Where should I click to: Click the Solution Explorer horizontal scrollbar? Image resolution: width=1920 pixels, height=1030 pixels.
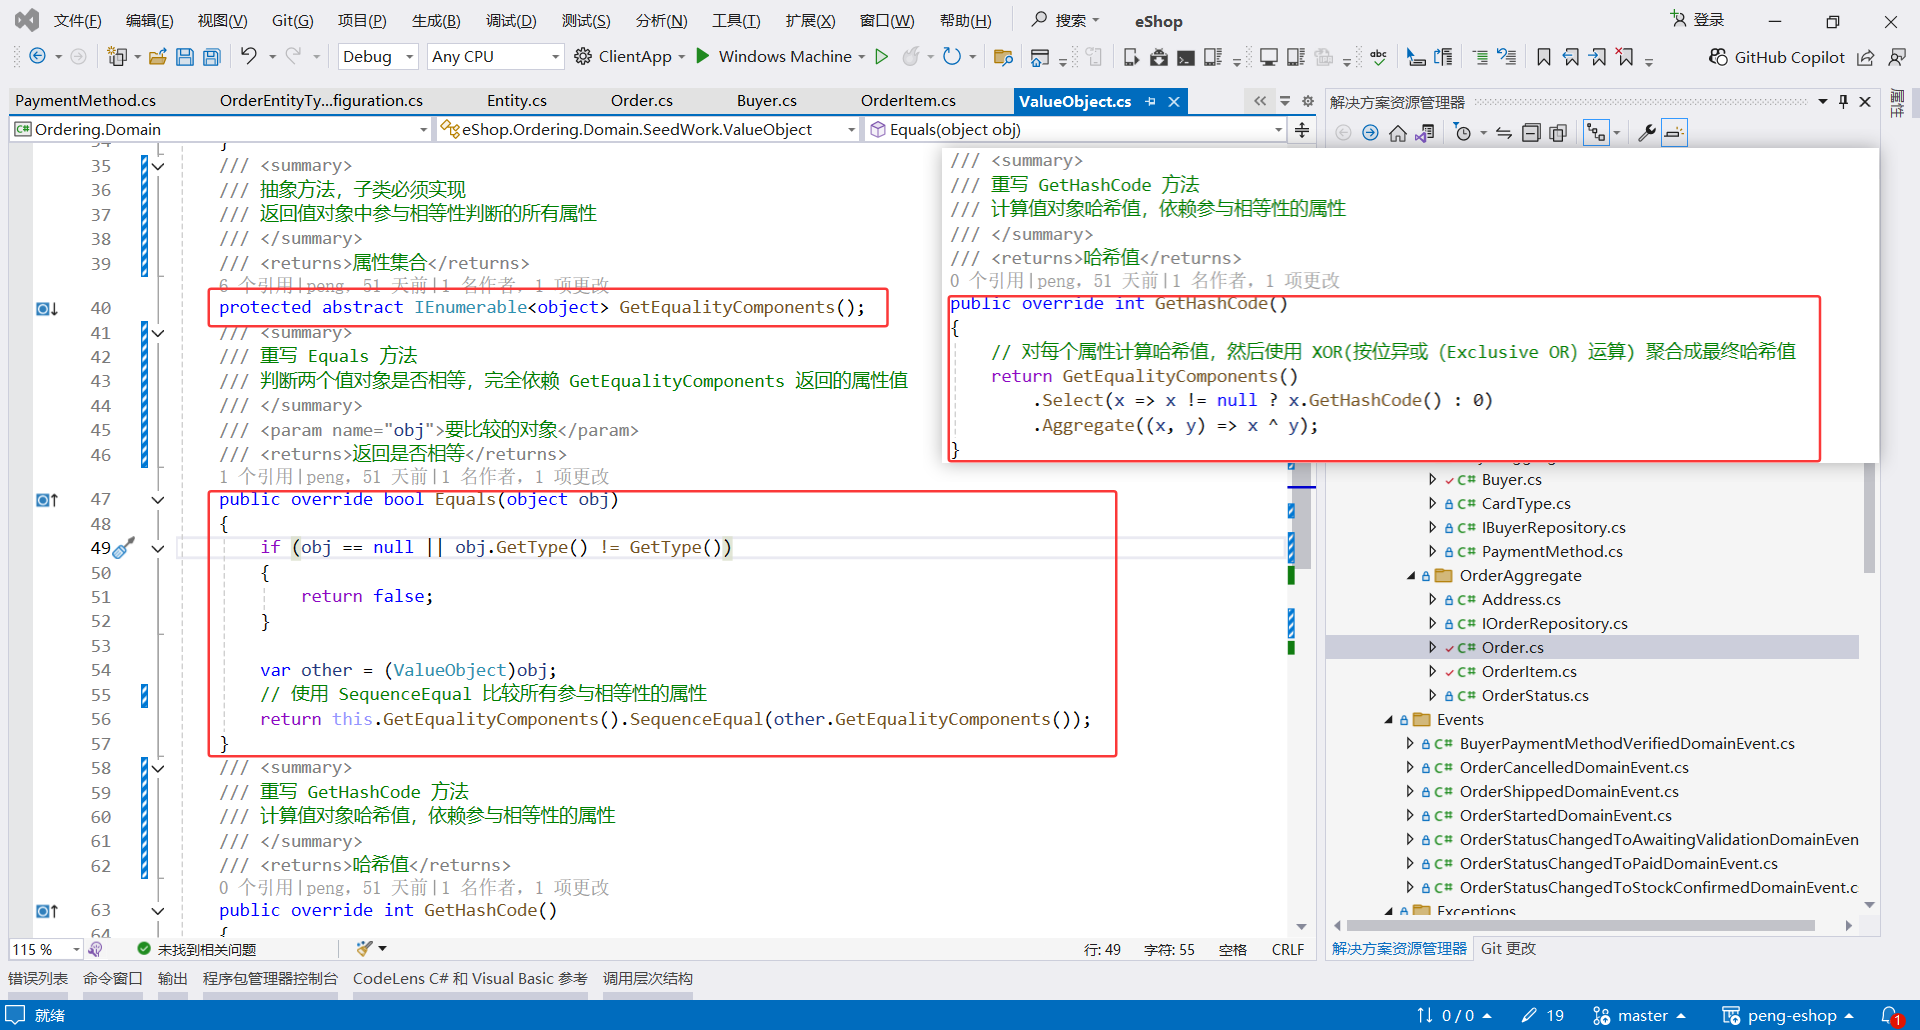click(x=1581, y=925)
